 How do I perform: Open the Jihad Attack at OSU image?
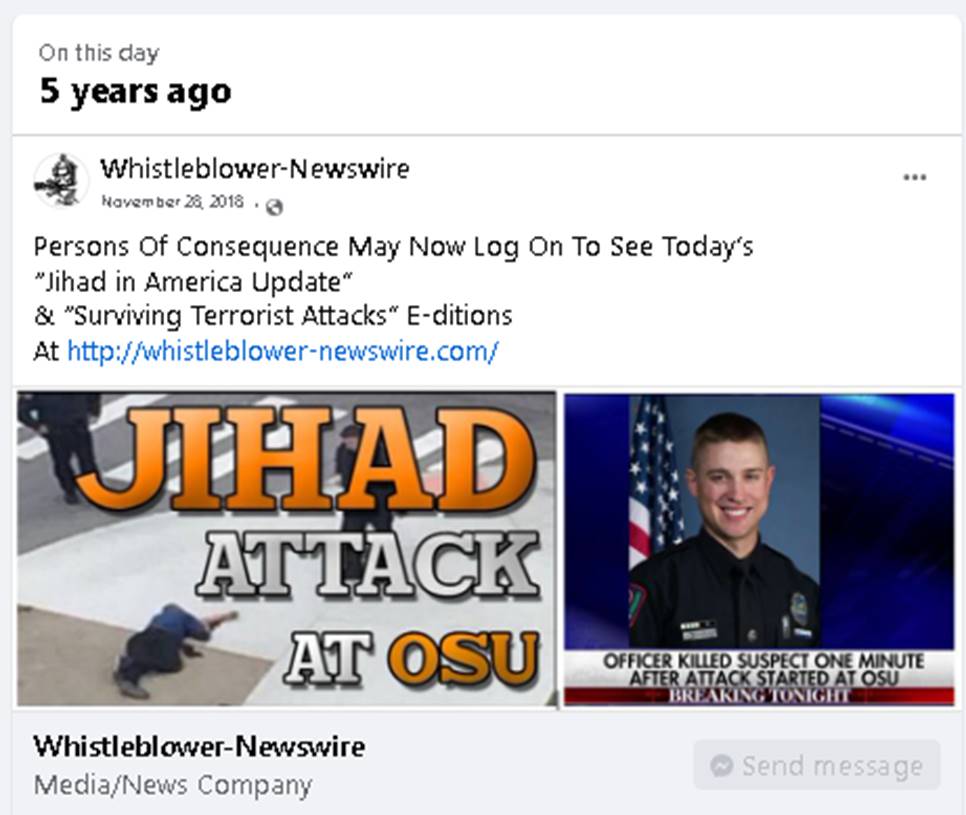coord(286,548)
